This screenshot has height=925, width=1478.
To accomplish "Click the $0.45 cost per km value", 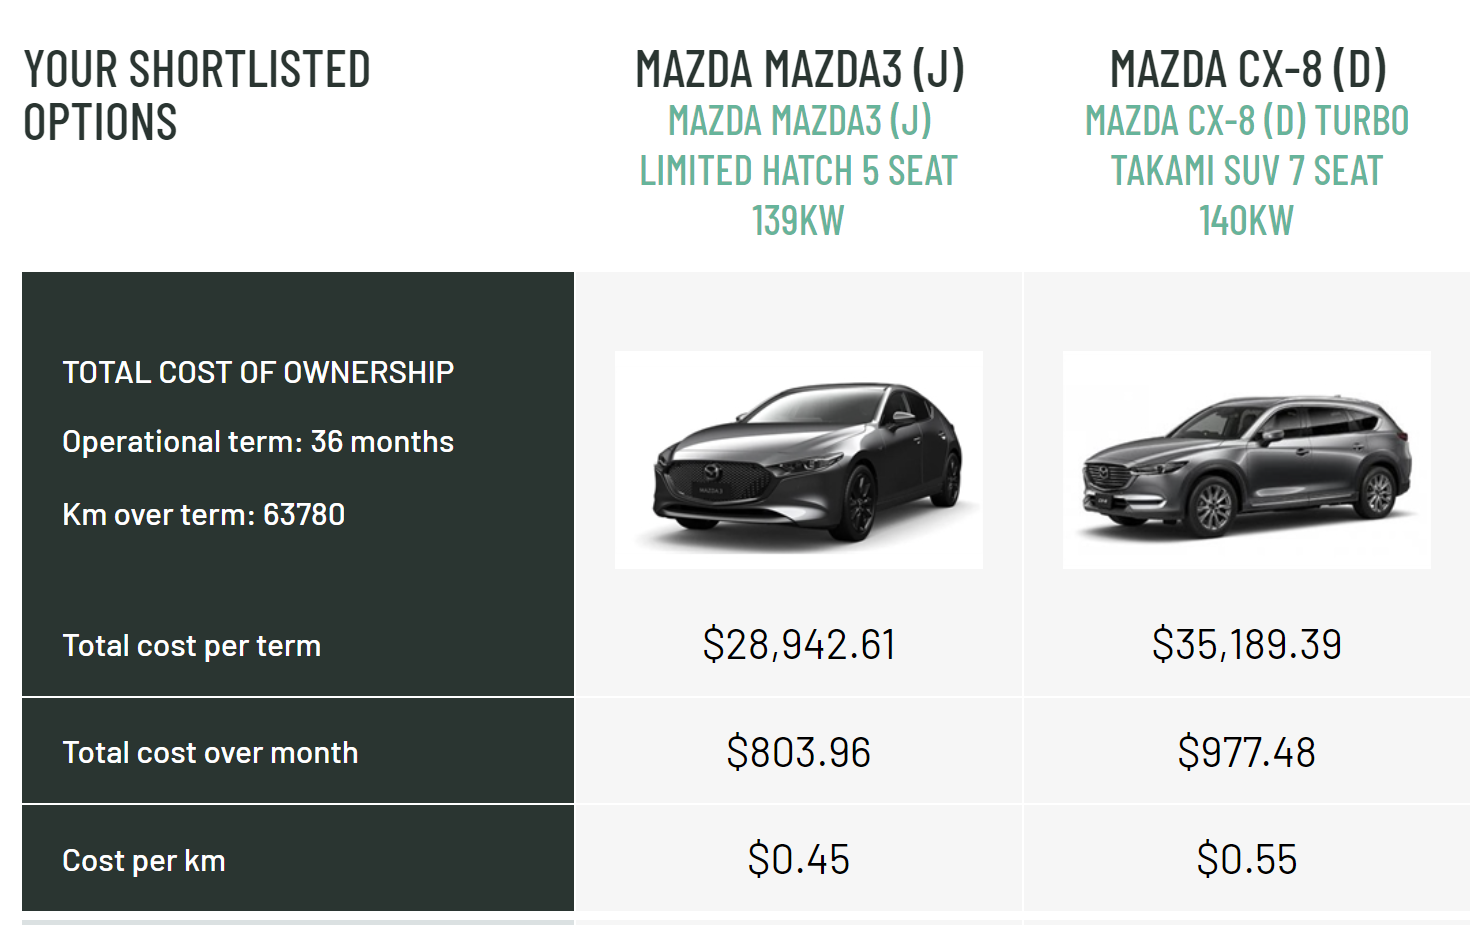I will click(x=798, y=860).
